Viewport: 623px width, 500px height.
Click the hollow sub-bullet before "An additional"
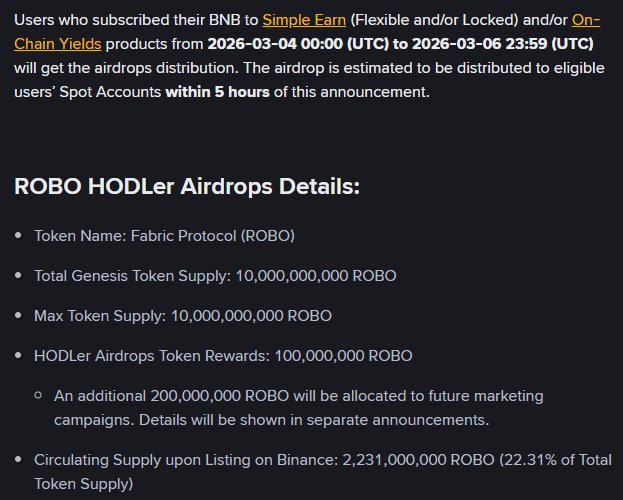click(38, 396)
